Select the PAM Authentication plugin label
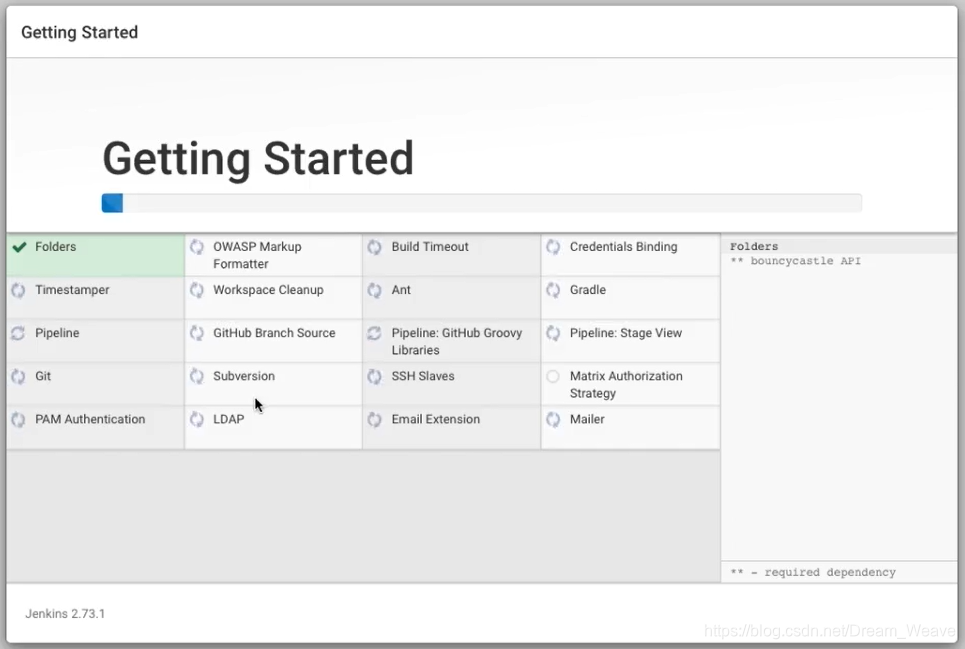The height and width of the screenshot is (649, 965). click(x=90, y=419)
